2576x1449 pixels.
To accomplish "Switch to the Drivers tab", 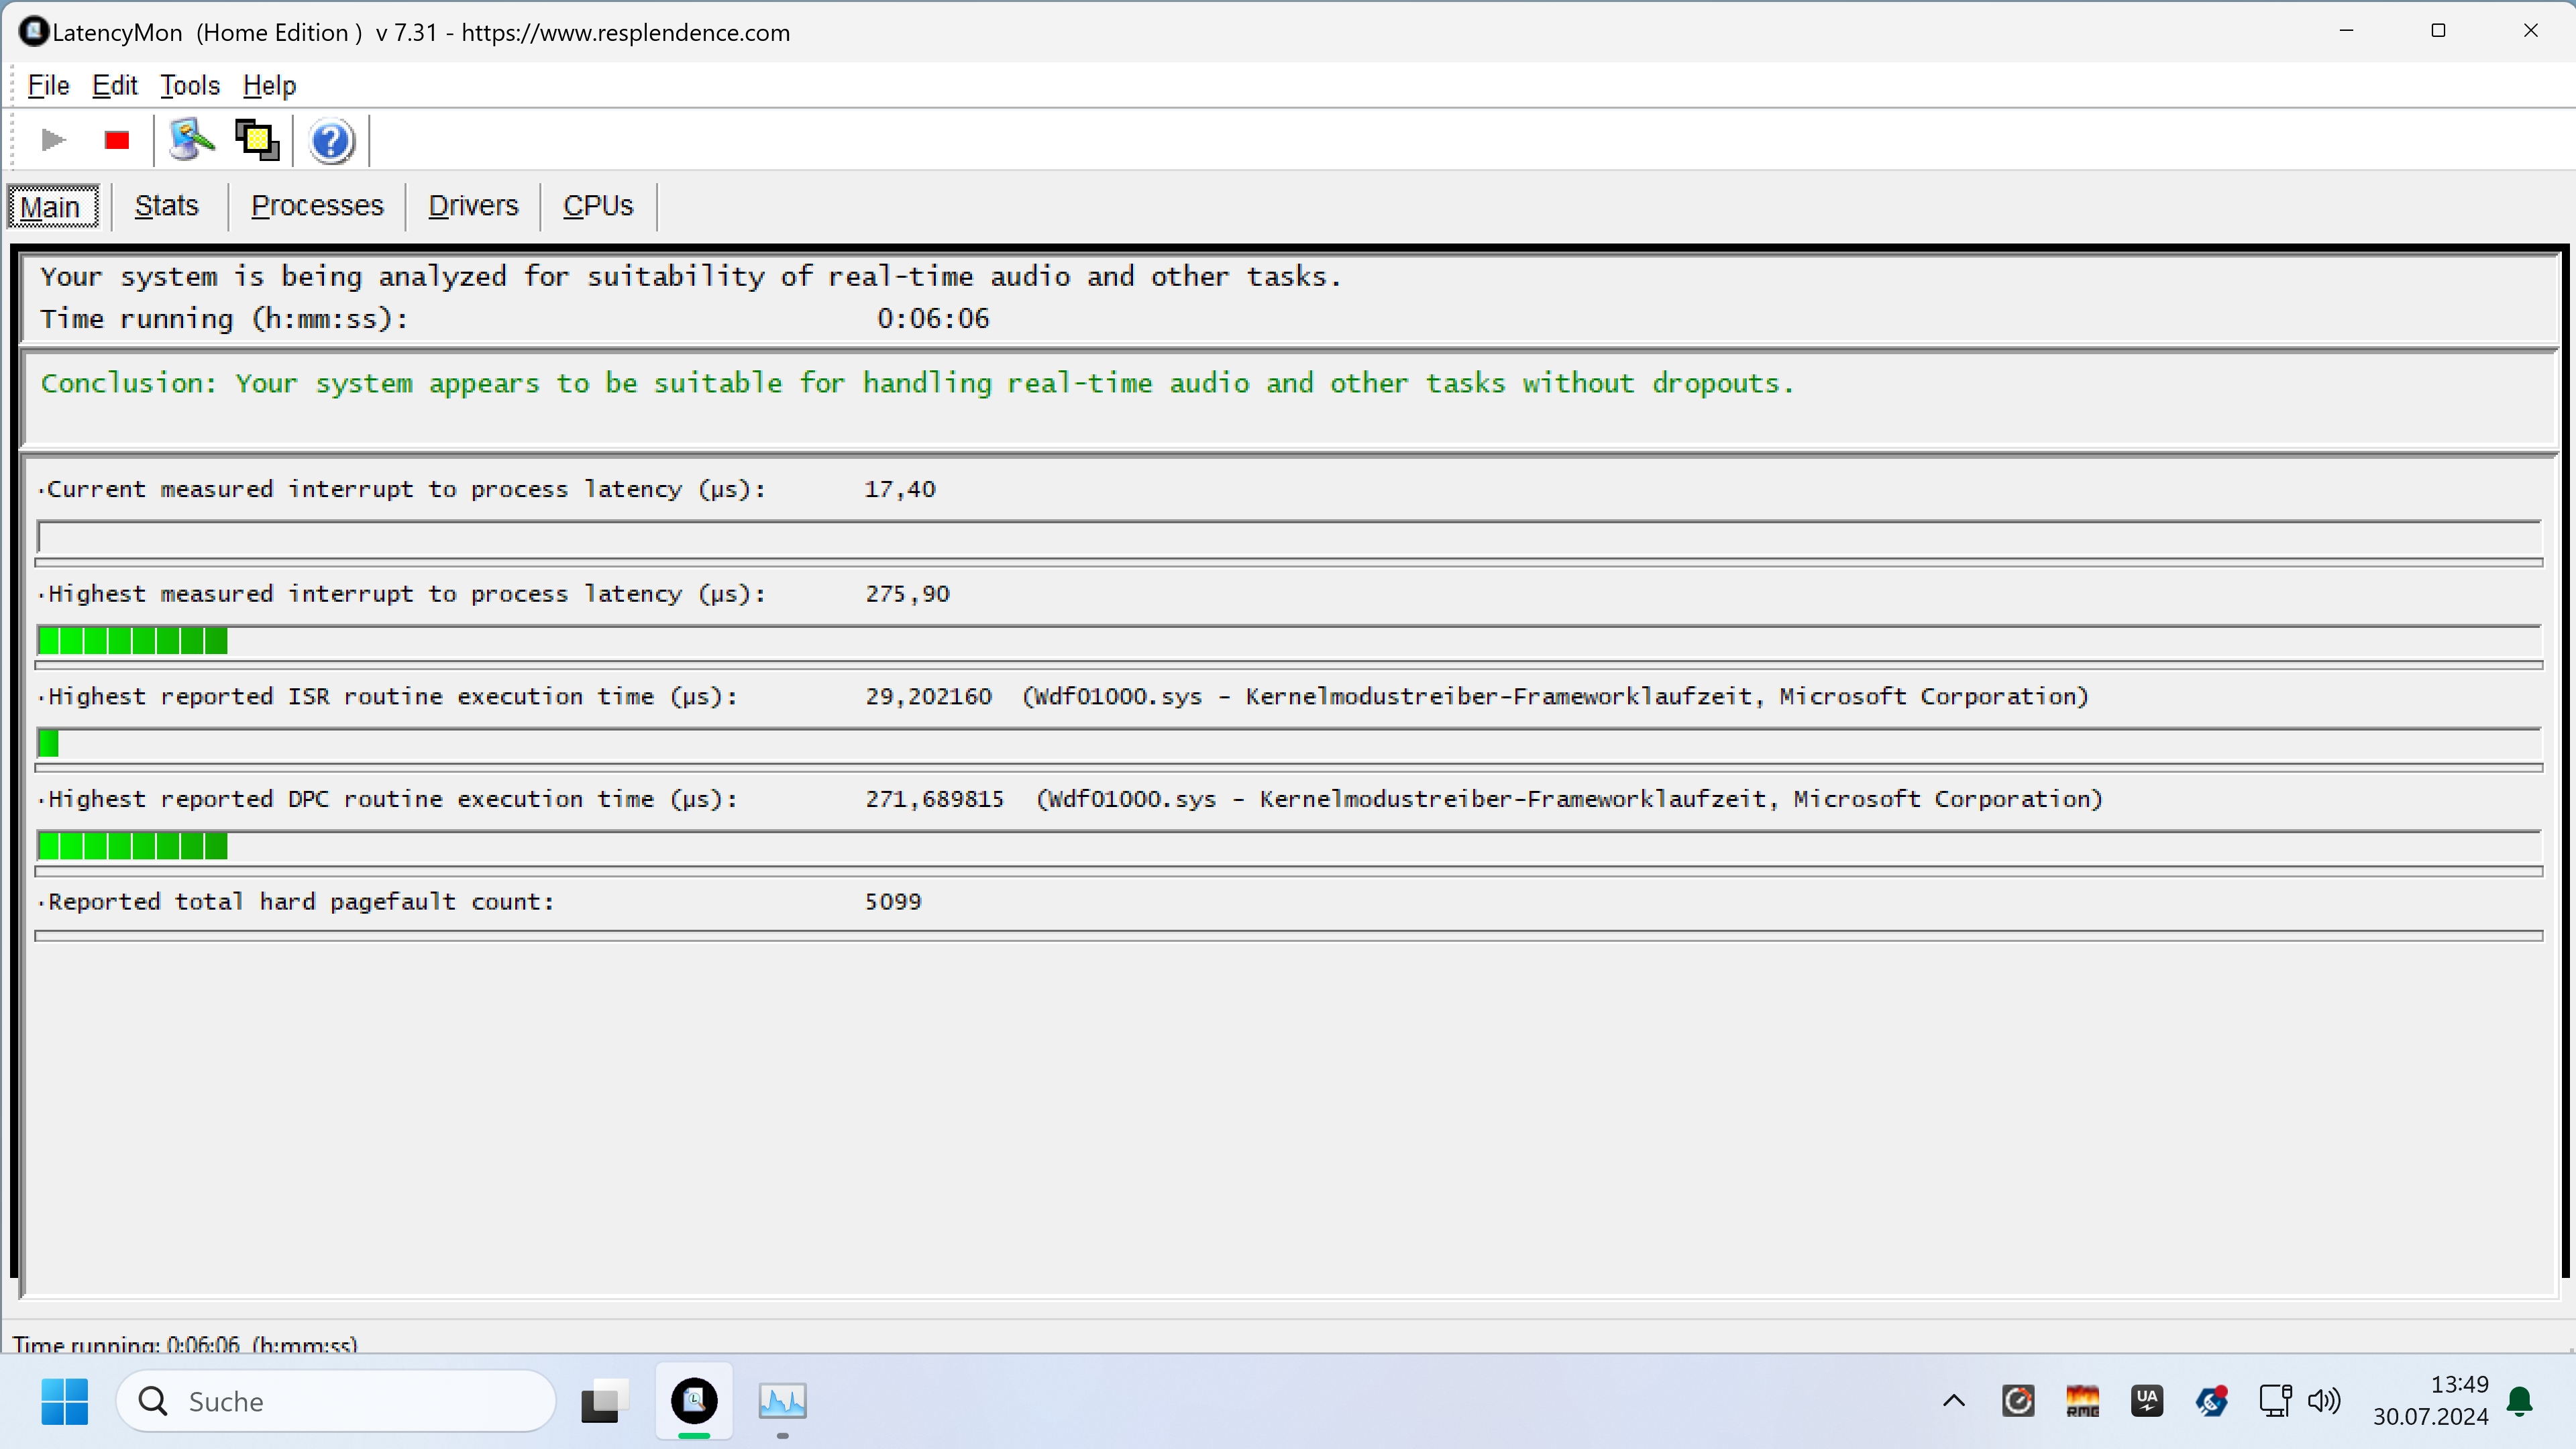I will 473,206.
